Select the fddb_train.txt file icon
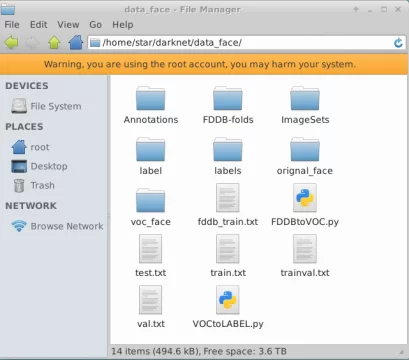The width and height of the screenshot is (409, 360). point(228,198)
